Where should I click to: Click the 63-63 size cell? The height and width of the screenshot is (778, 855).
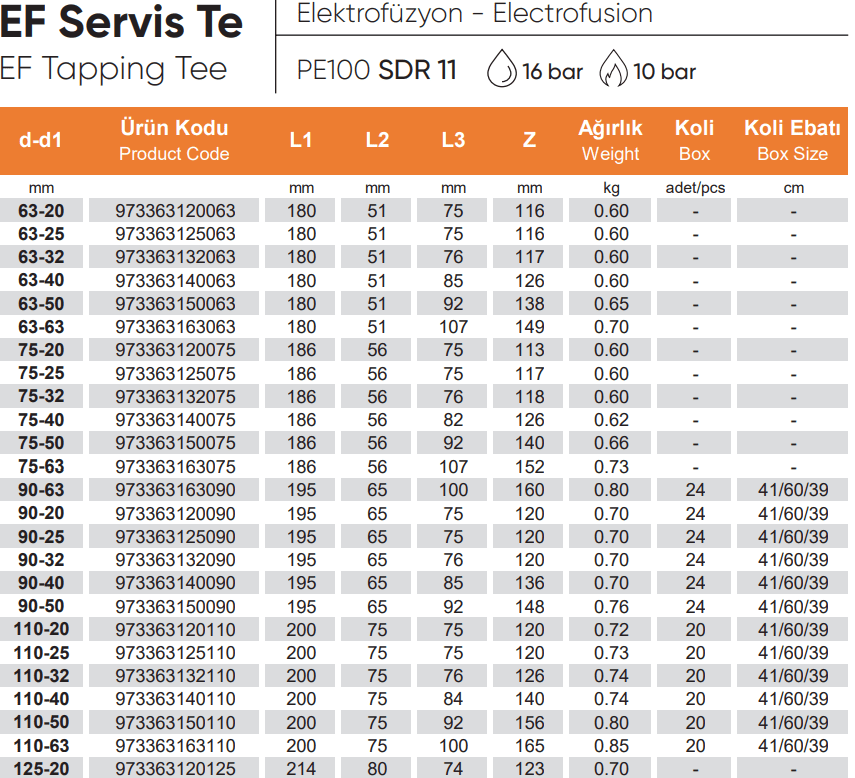click(x=41, y=327)
